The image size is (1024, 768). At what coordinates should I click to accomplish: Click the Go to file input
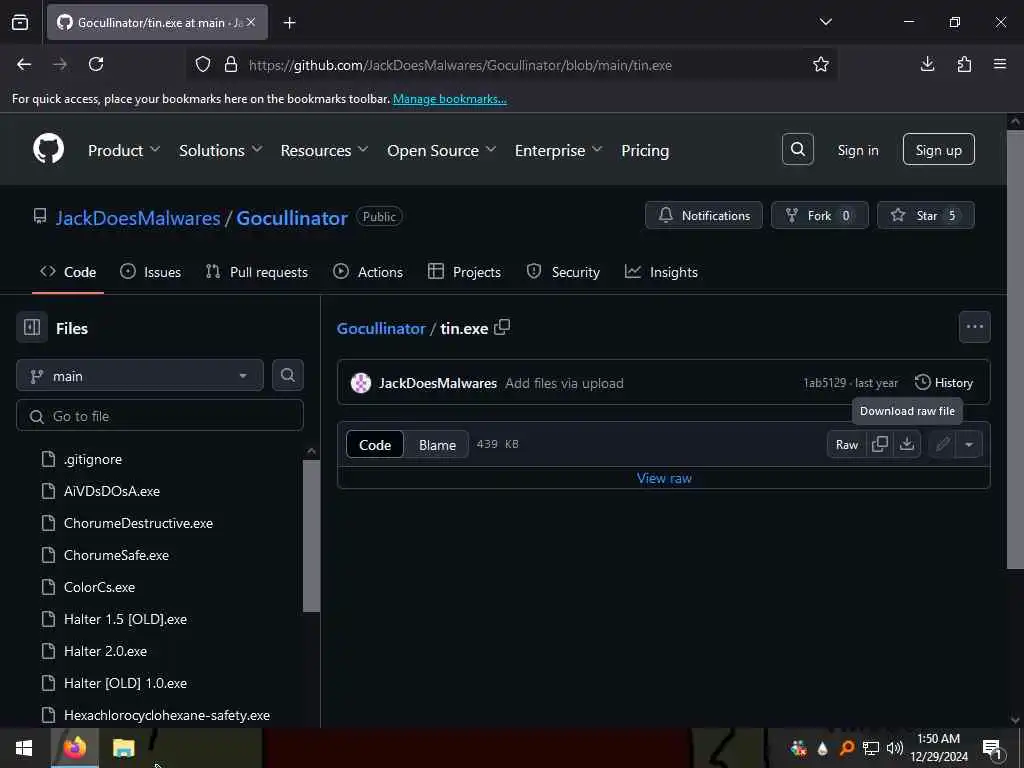coord(160,415)
